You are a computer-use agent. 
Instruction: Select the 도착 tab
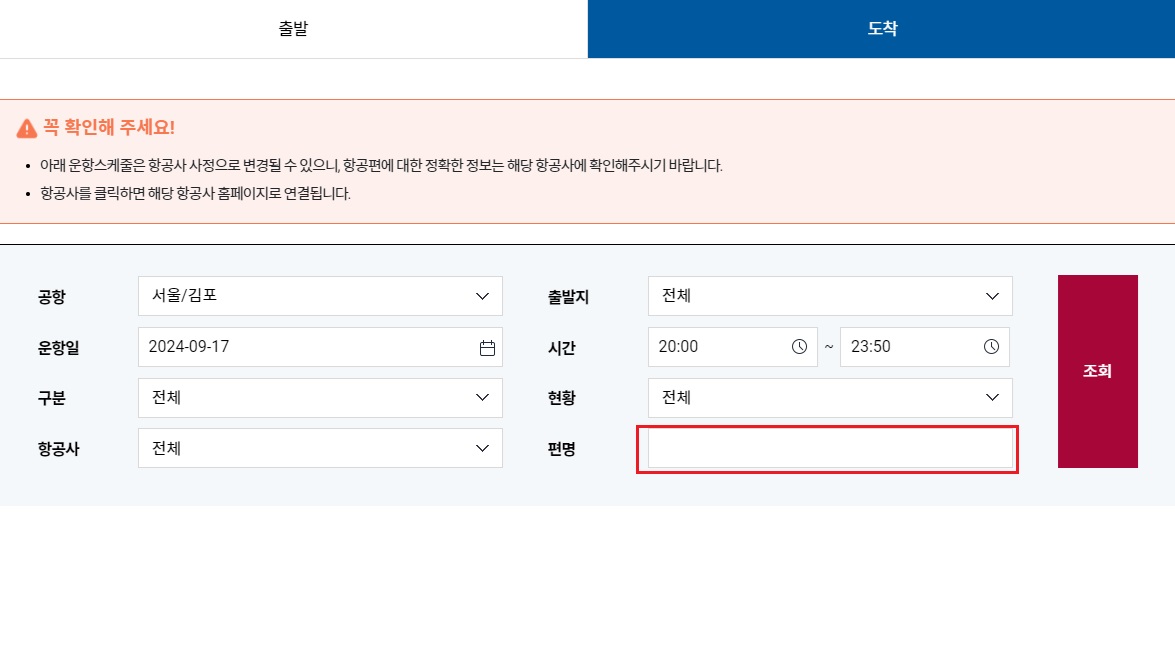[x=881, y=28]
